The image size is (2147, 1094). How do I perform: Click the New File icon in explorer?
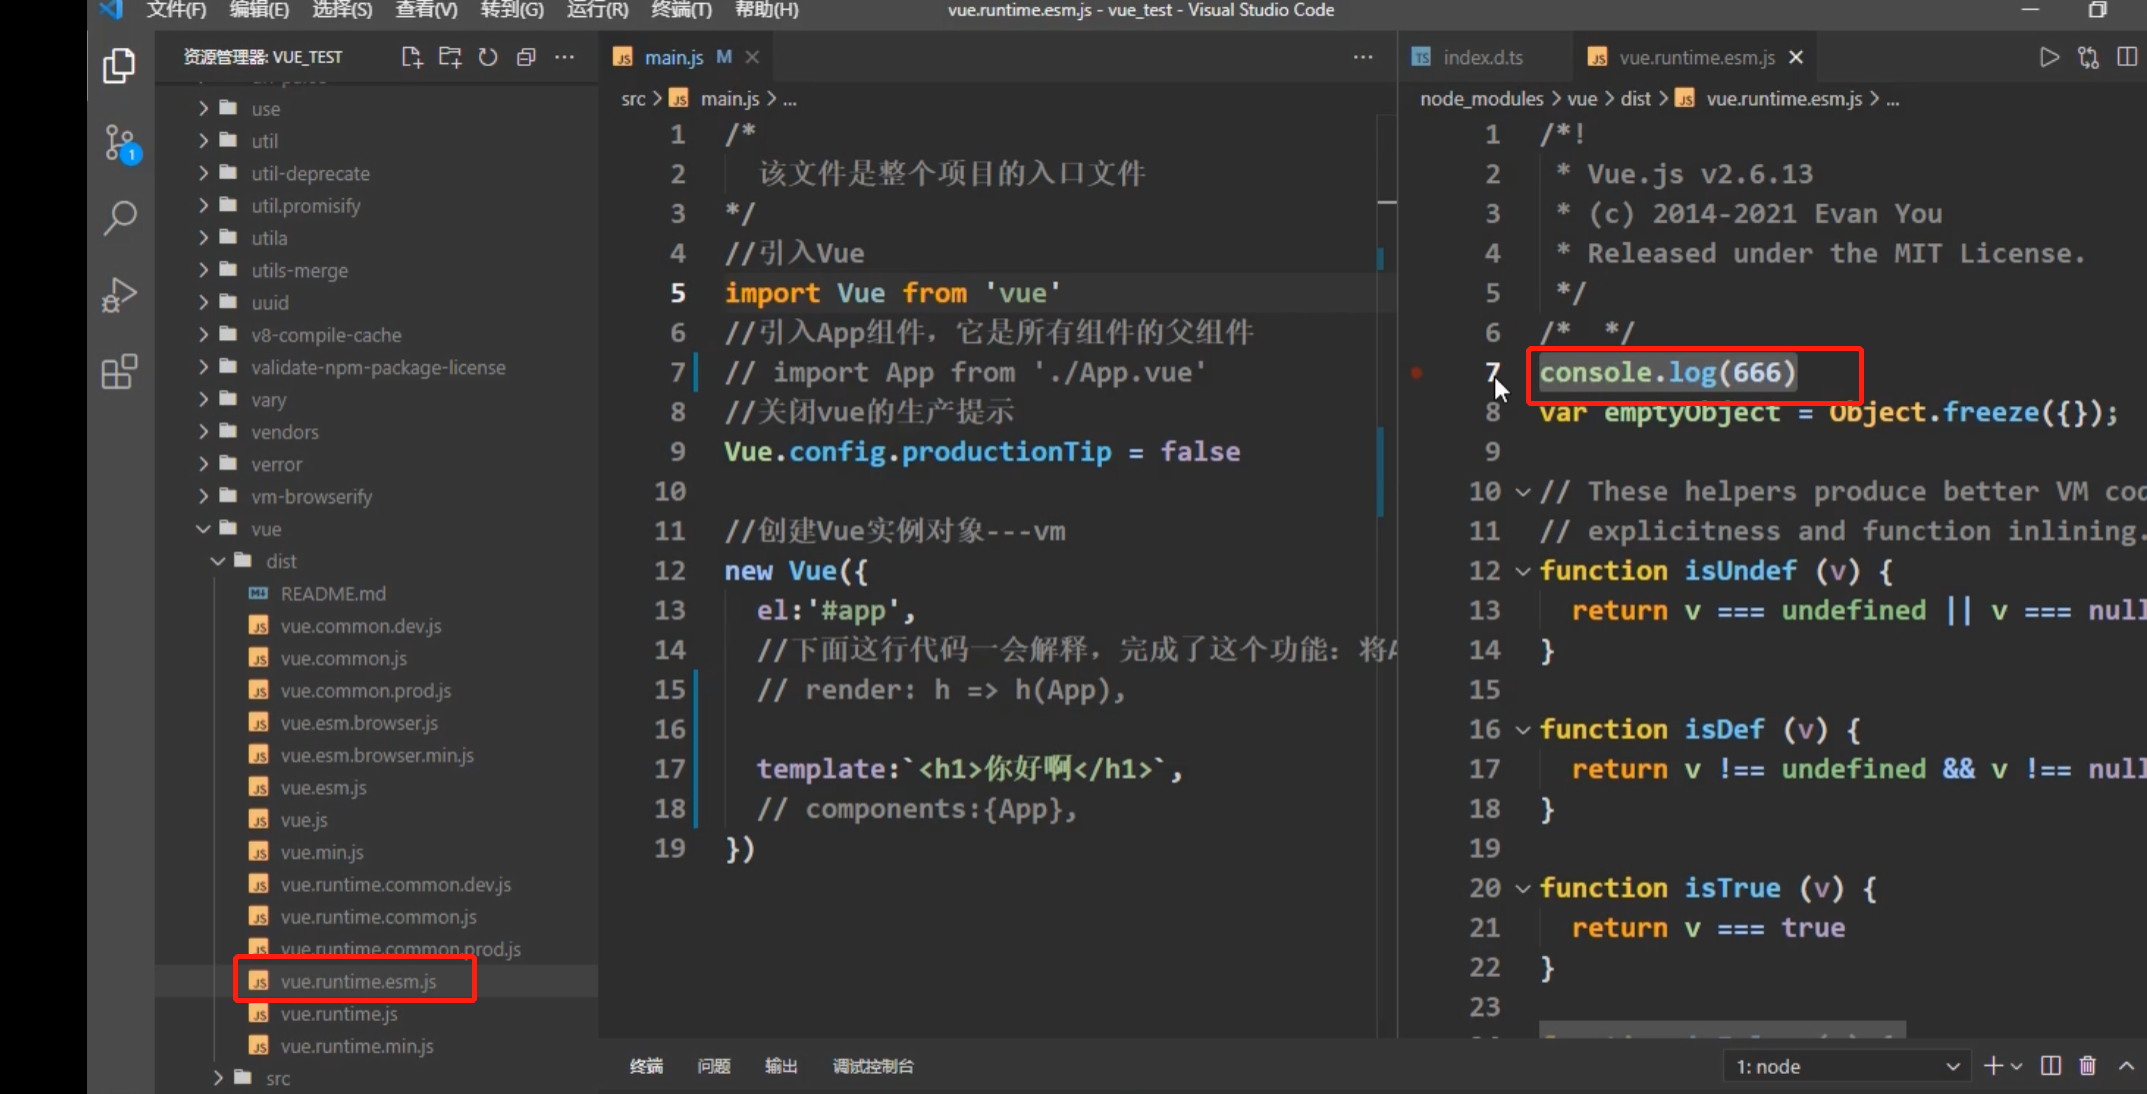[412, 58]
